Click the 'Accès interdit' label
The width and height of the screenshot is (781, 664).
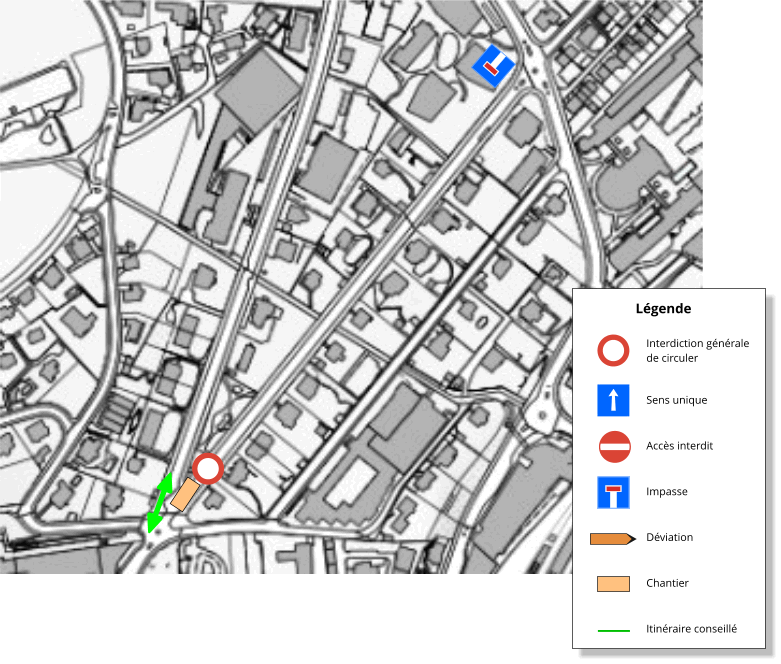[x=679, y=446]
